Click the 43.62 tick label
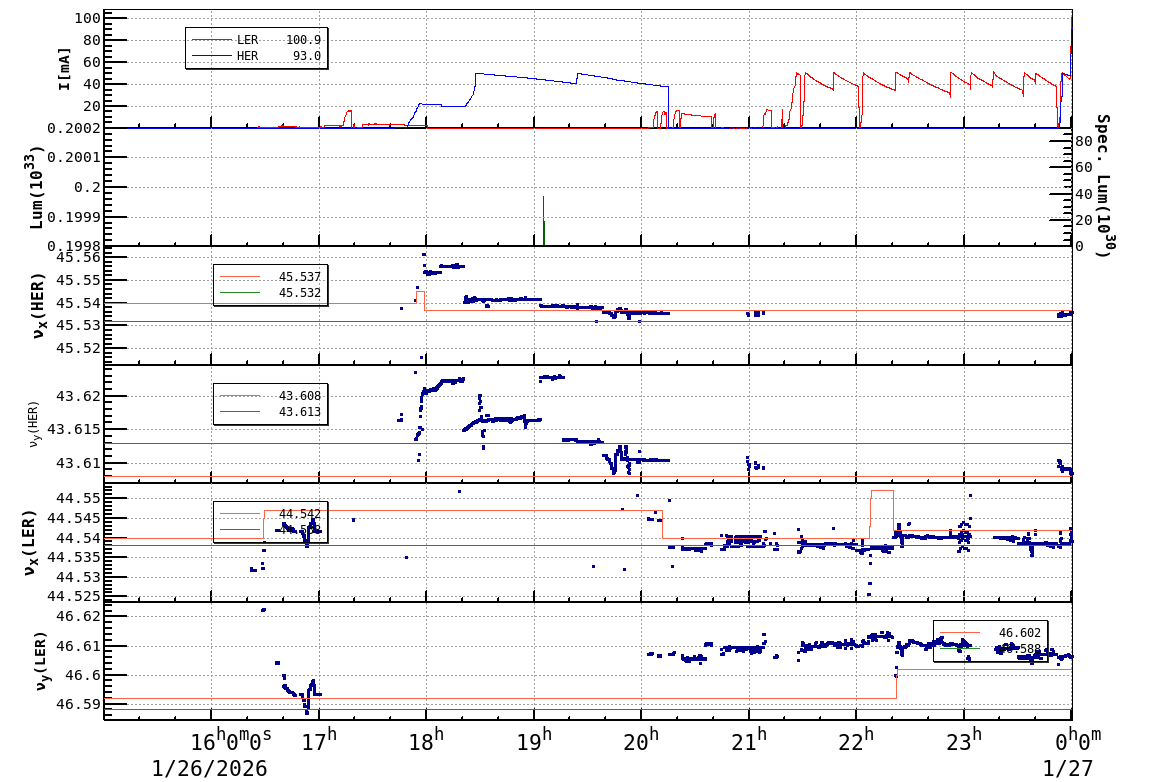Image resolution: width=1154 pixels, height=782 pixels. tap(78, 396)
